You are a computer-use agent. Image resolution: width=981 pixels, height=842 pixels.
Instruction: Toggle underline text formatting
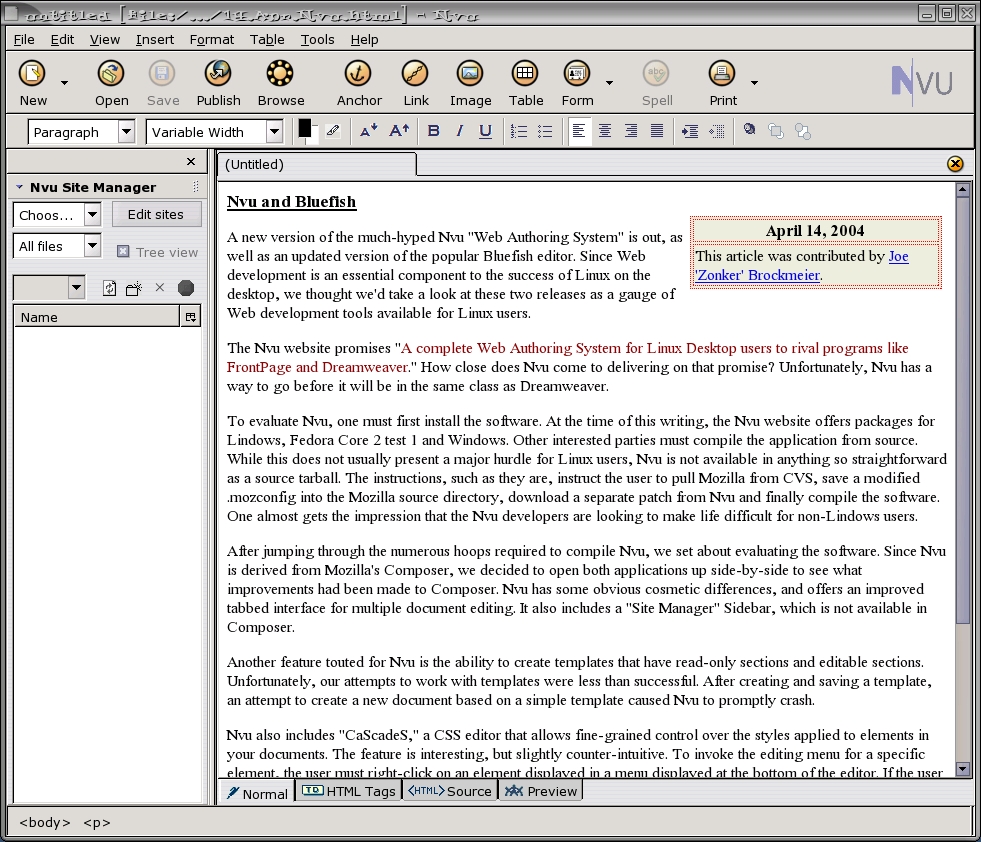485,131
